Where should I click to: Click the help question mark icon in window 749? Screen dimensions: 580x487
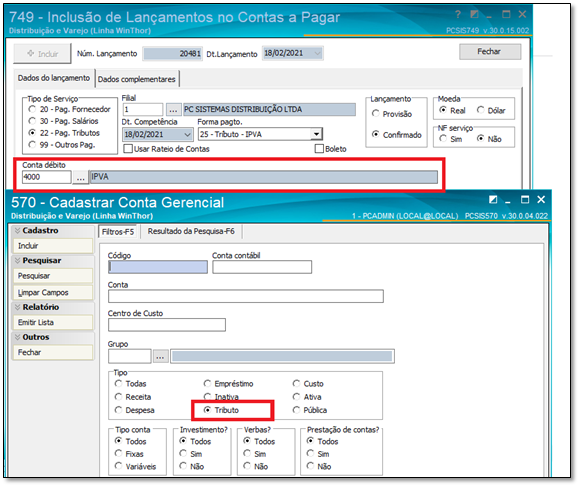coord(458,14)
